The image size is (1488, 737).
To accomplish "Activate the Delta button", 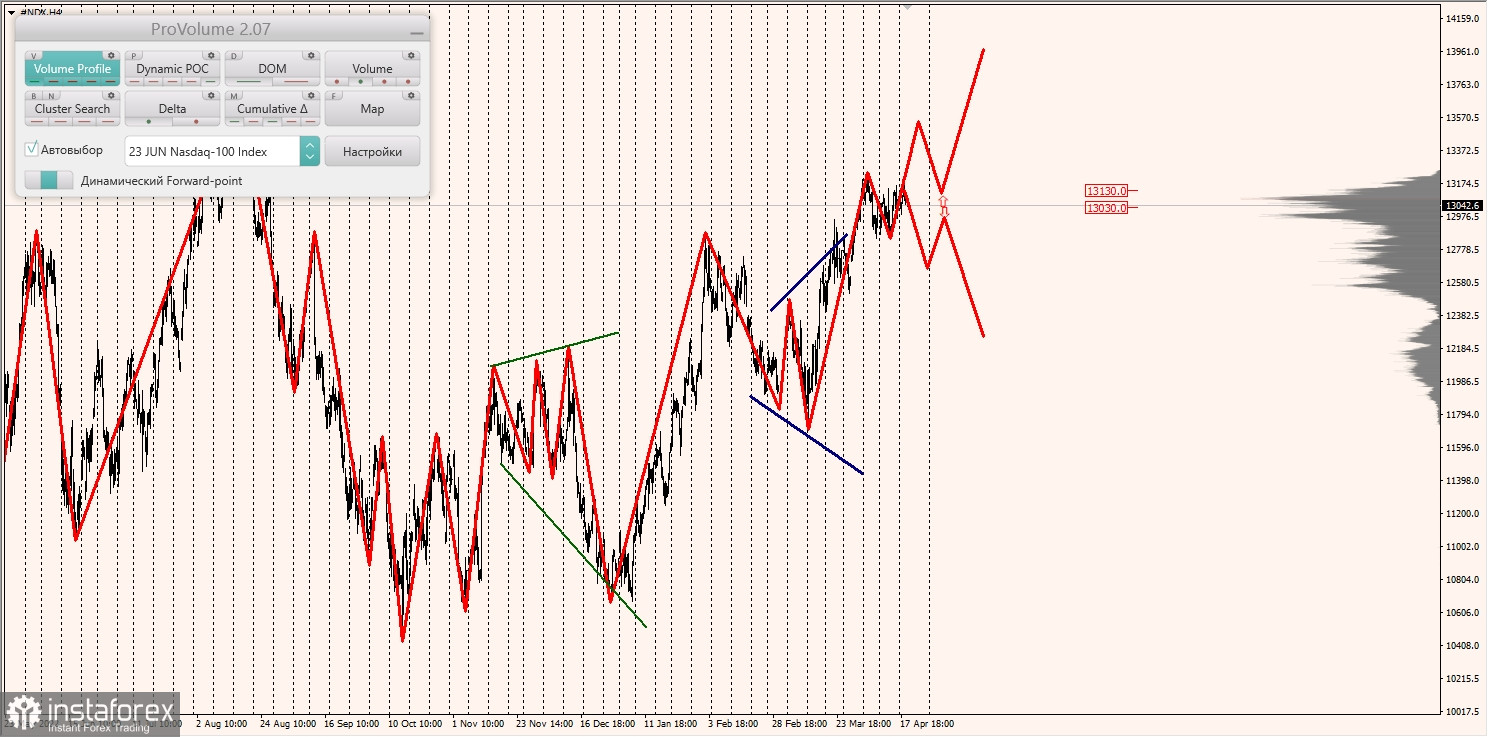I will [172, 108].
